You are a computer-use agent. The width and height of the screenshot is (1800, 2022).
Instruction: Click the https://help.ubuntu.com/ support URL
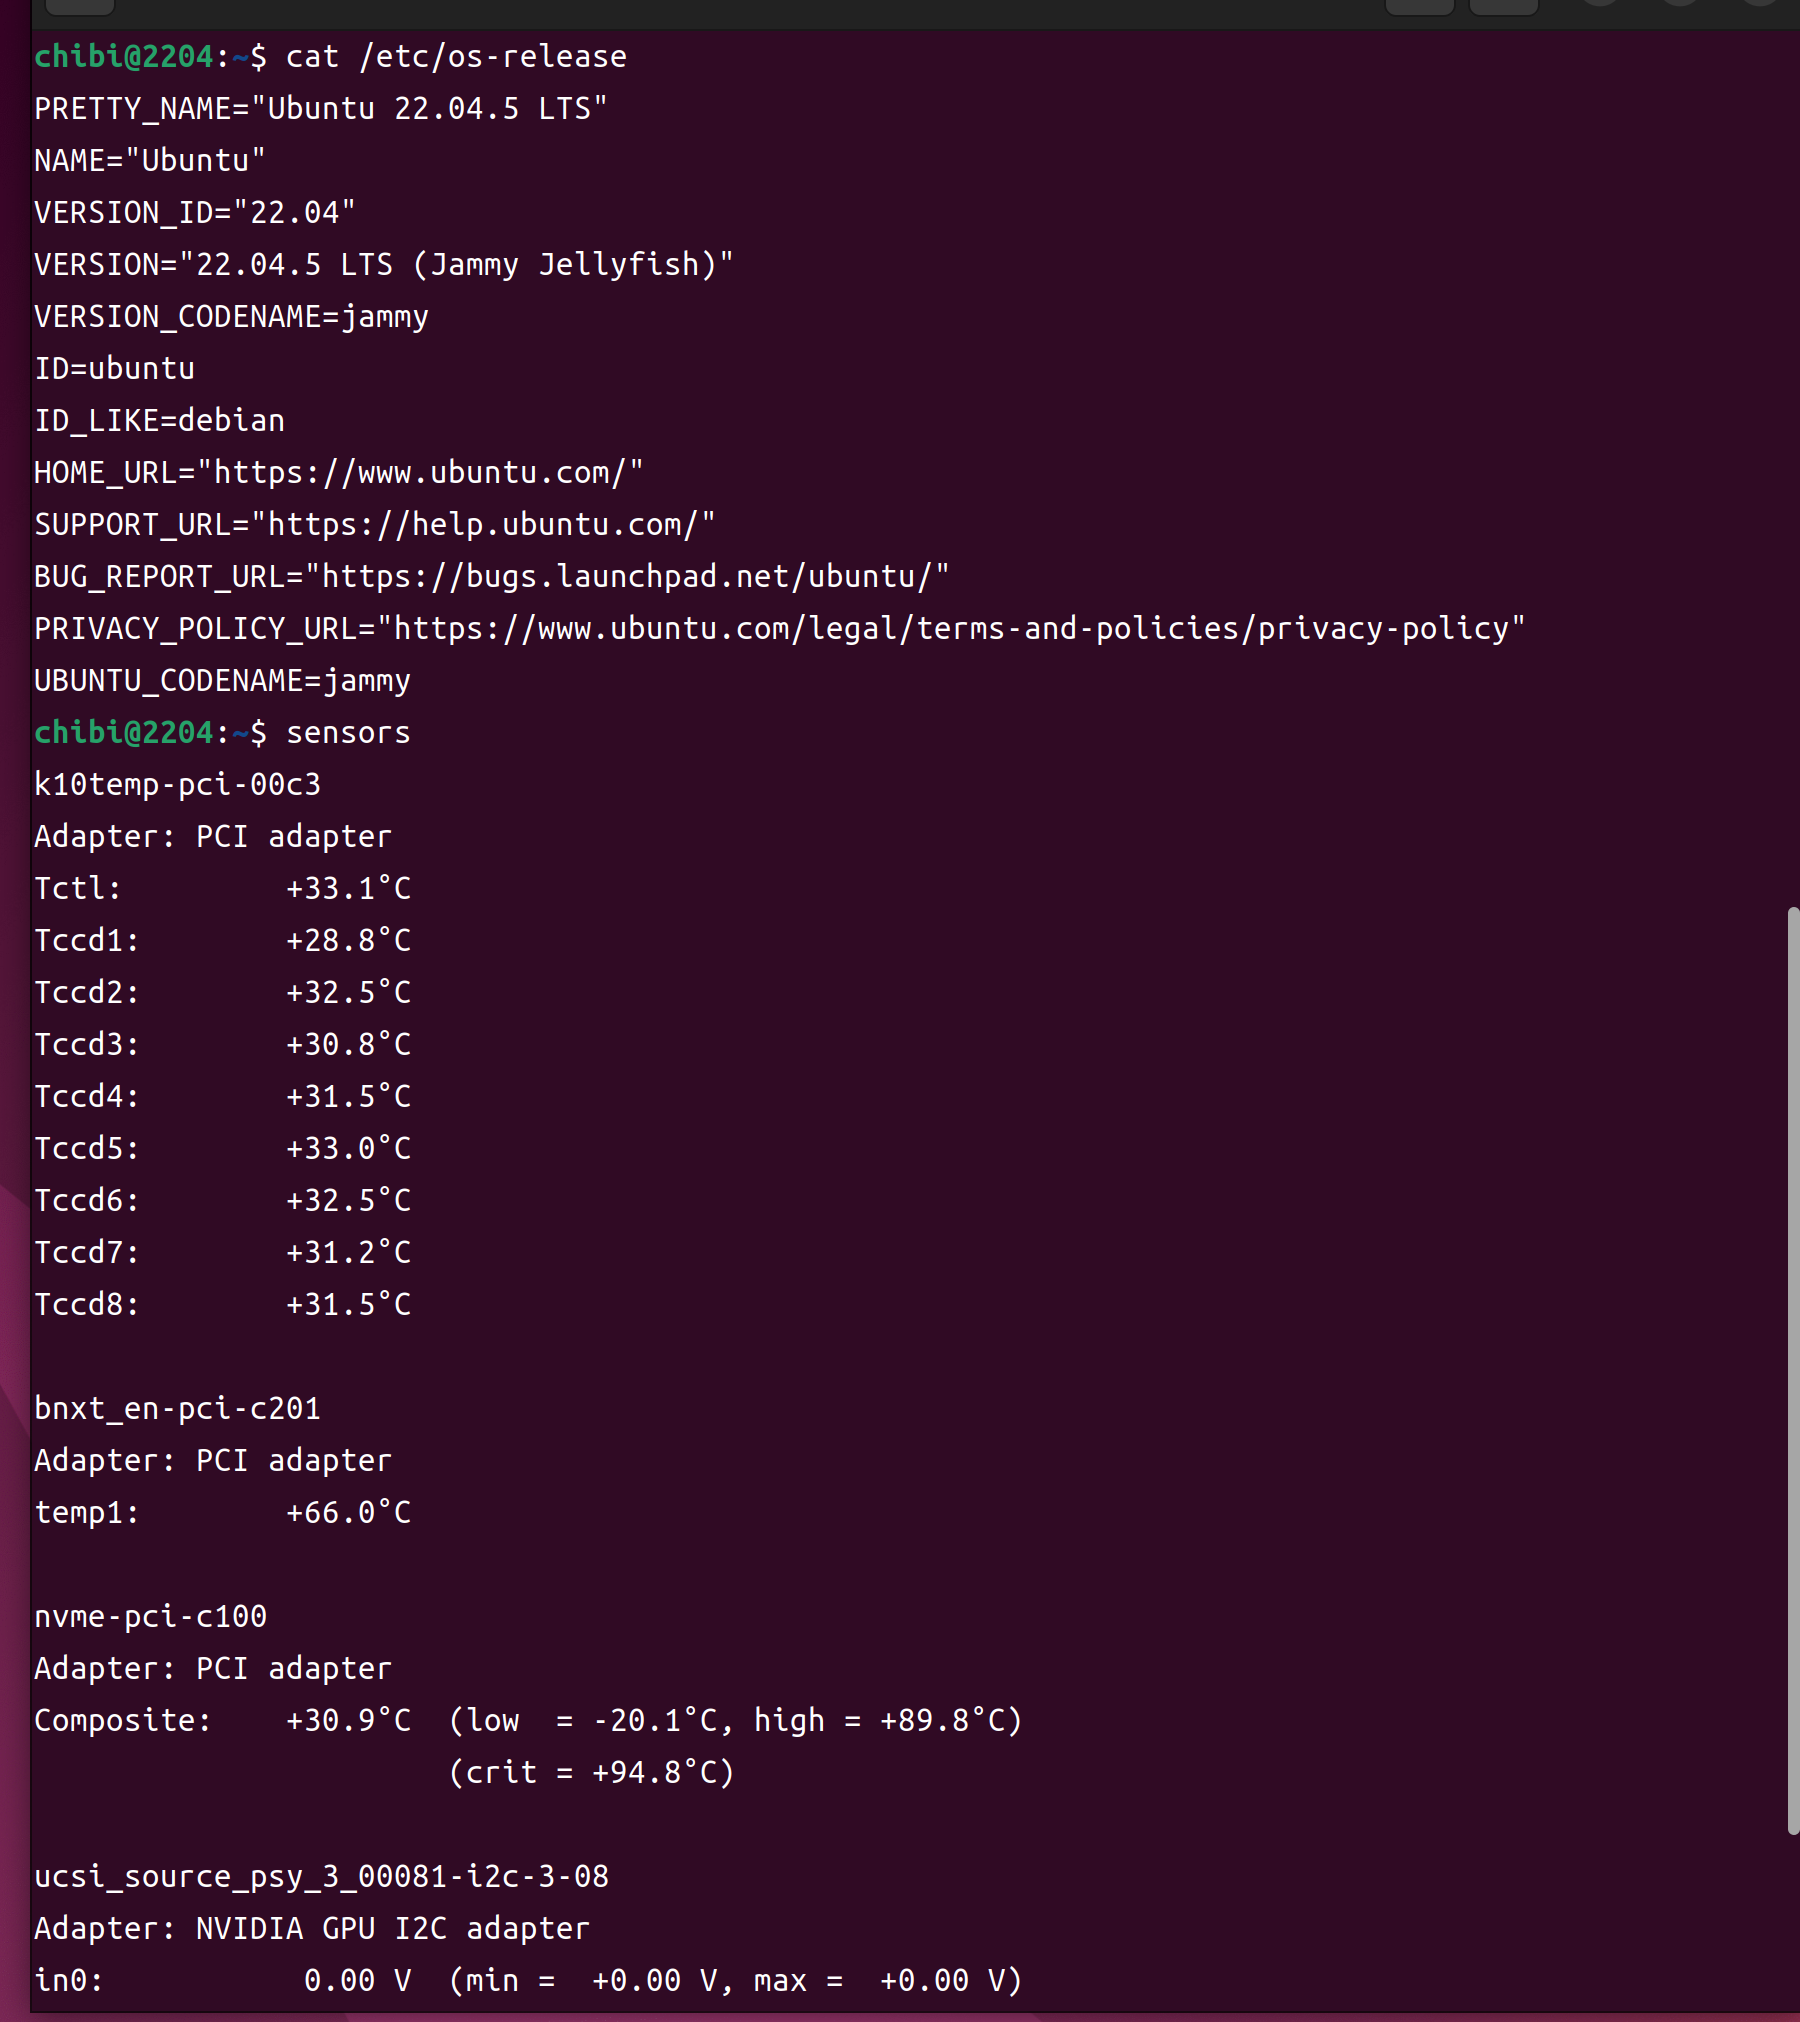482,524
